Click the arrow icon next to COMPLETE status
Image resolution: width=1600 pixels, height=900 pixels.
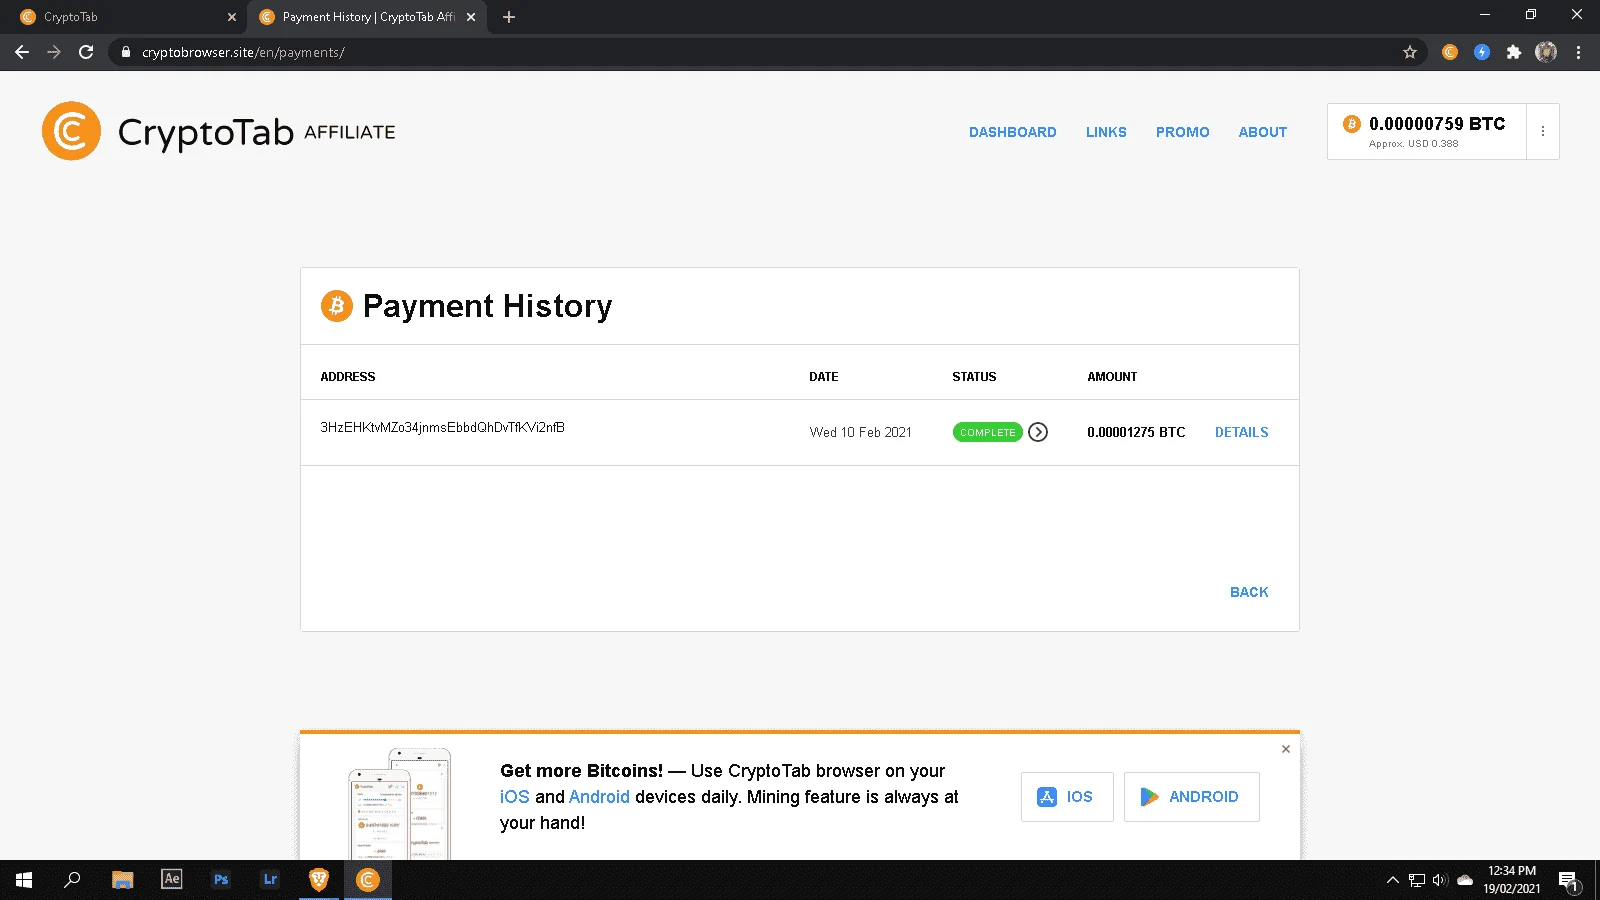(x=1038, y=432)
